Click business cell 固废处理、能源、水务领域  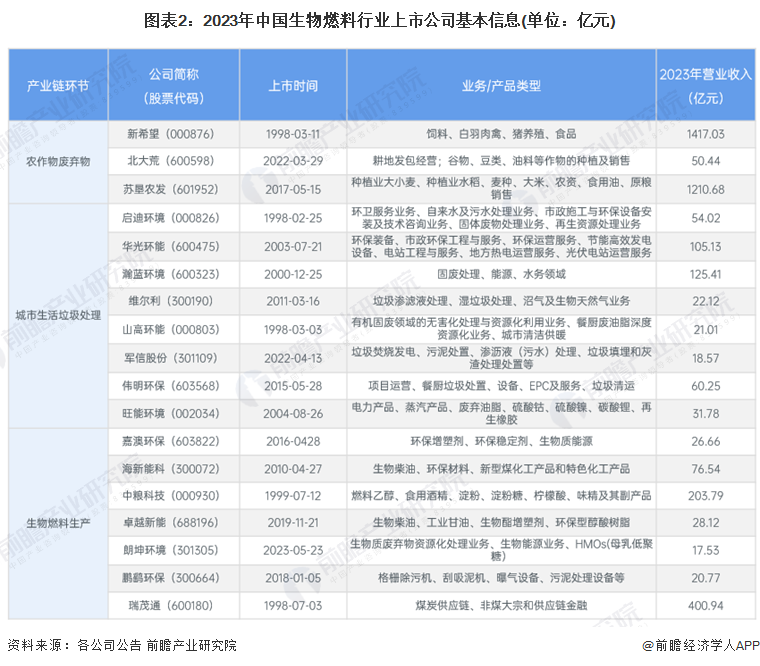pos(501,274)
